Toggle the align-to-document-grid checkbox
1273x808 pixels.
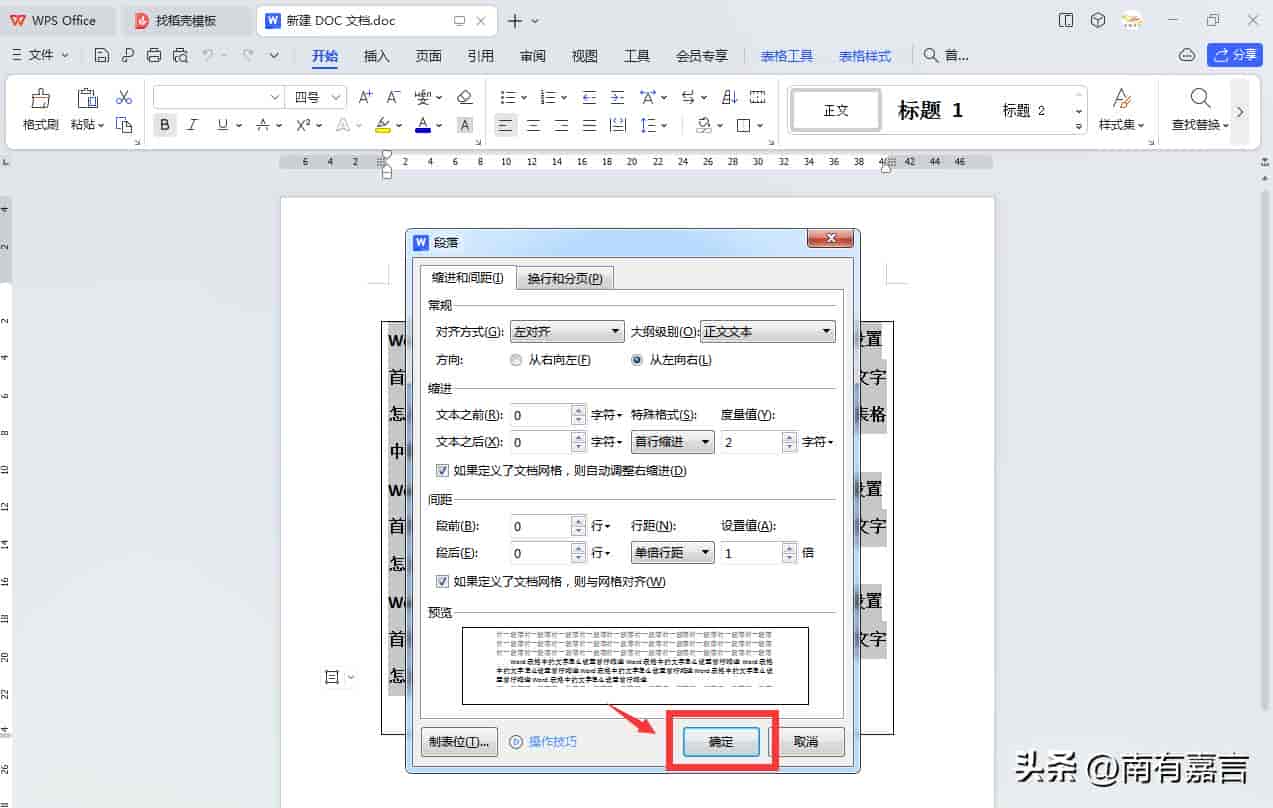(x=442, y=581)
